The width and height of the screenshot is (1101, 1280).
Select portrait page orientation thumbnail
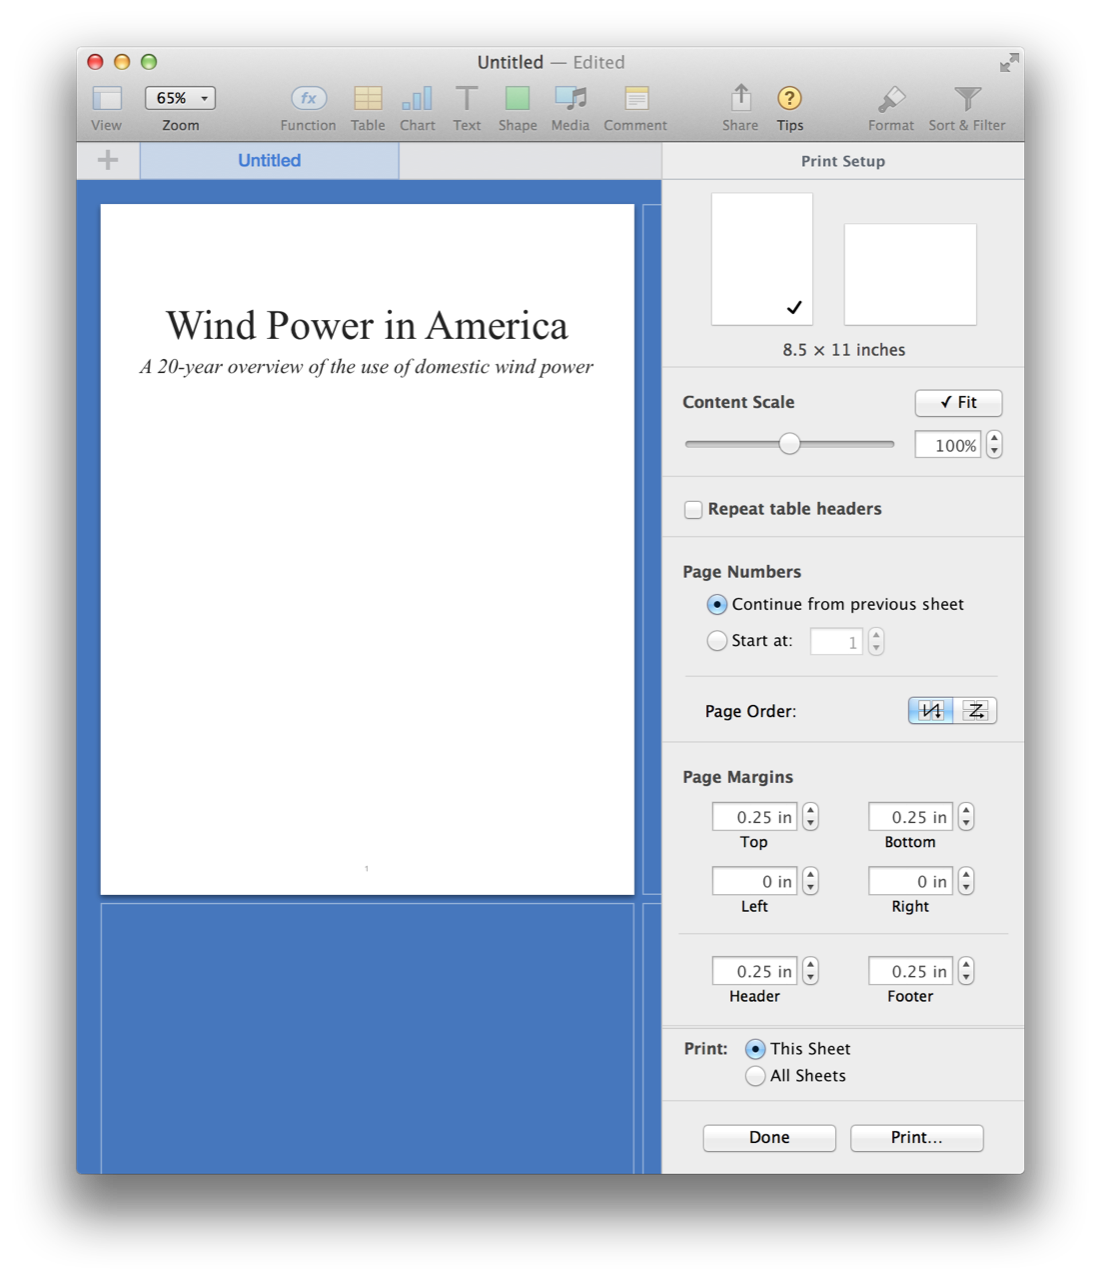pos(762,259)
